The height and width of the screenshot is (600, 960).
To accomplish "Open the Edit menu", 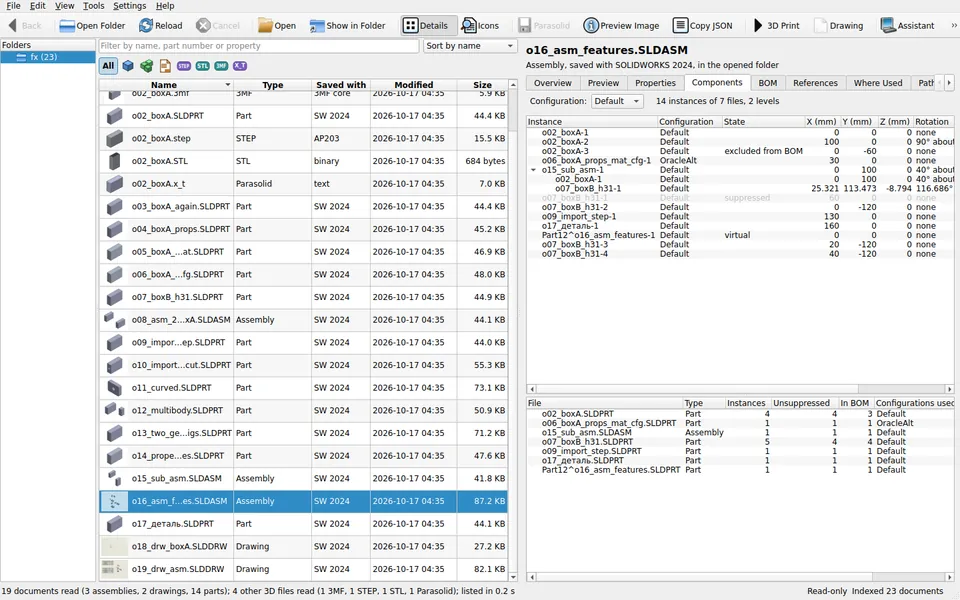I will tap(37, 6).
